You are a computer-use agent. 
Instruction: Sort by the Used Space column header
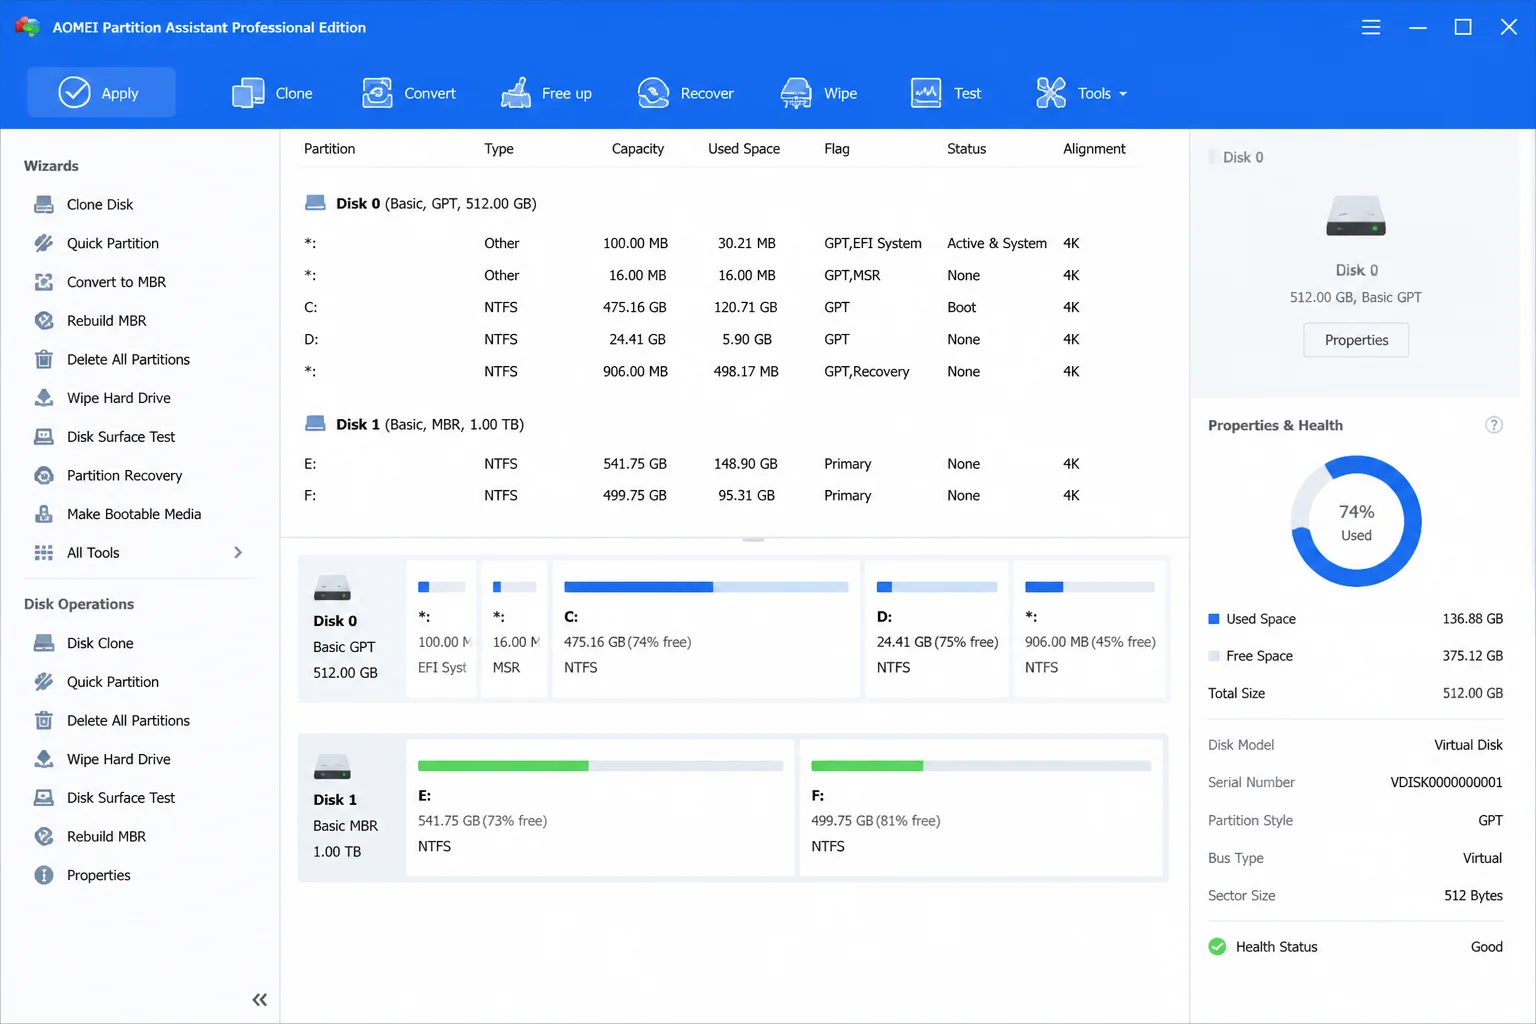click(x=743, y=148)
